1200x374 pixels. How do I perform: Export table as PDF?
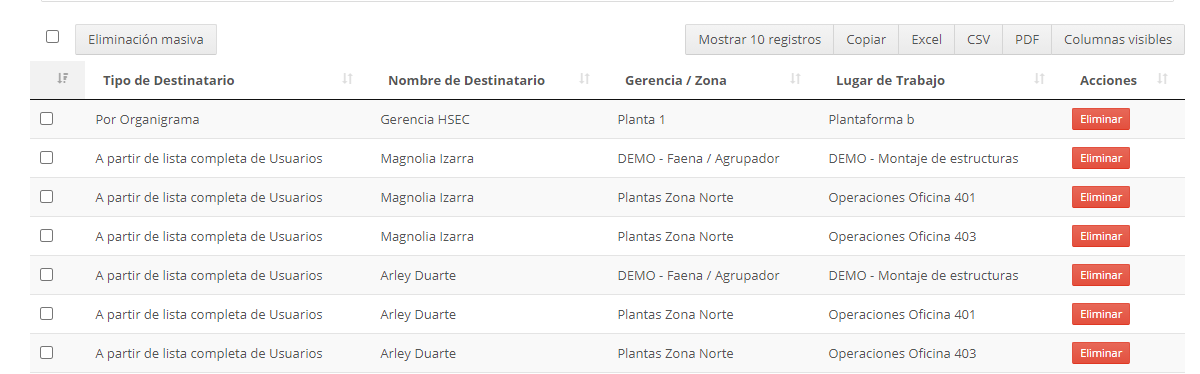pos(1027,40)
